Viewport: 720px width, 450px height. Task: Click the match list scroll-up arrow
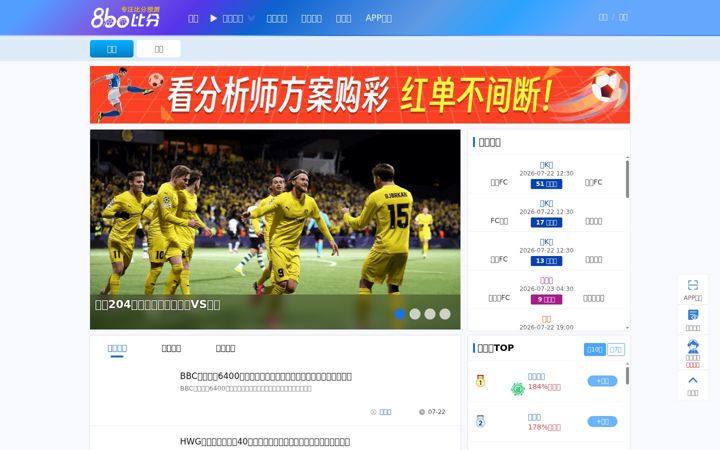pos(627,158)
